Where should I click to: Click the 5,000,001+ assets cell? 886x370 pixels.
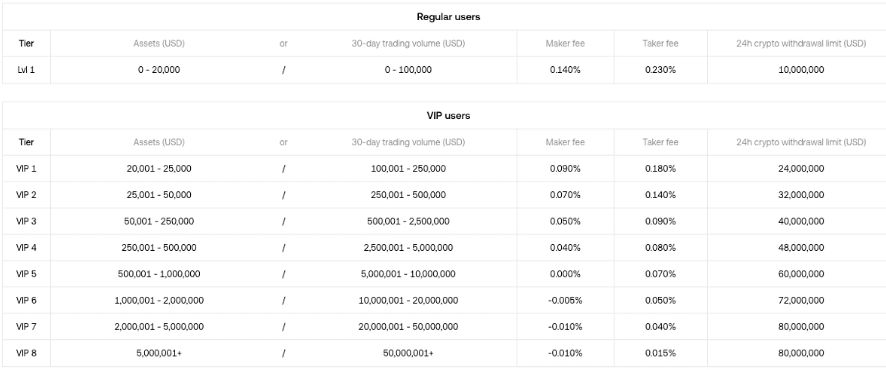pos(159,353)
